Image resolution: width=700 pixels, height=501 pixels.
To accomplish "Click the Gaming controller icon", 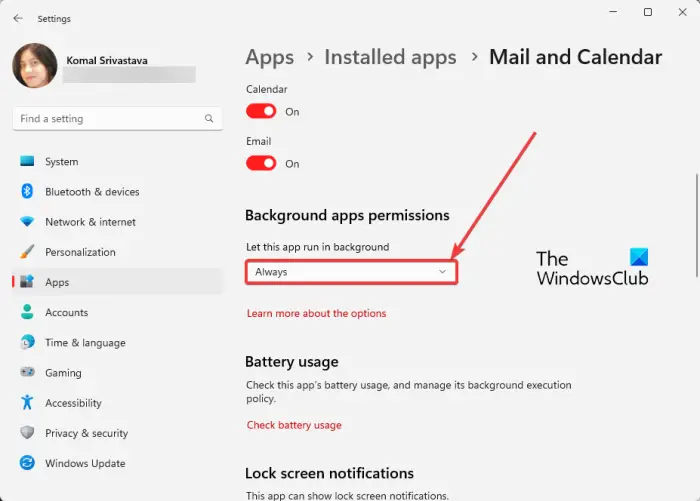I will [x=27, y=372].
